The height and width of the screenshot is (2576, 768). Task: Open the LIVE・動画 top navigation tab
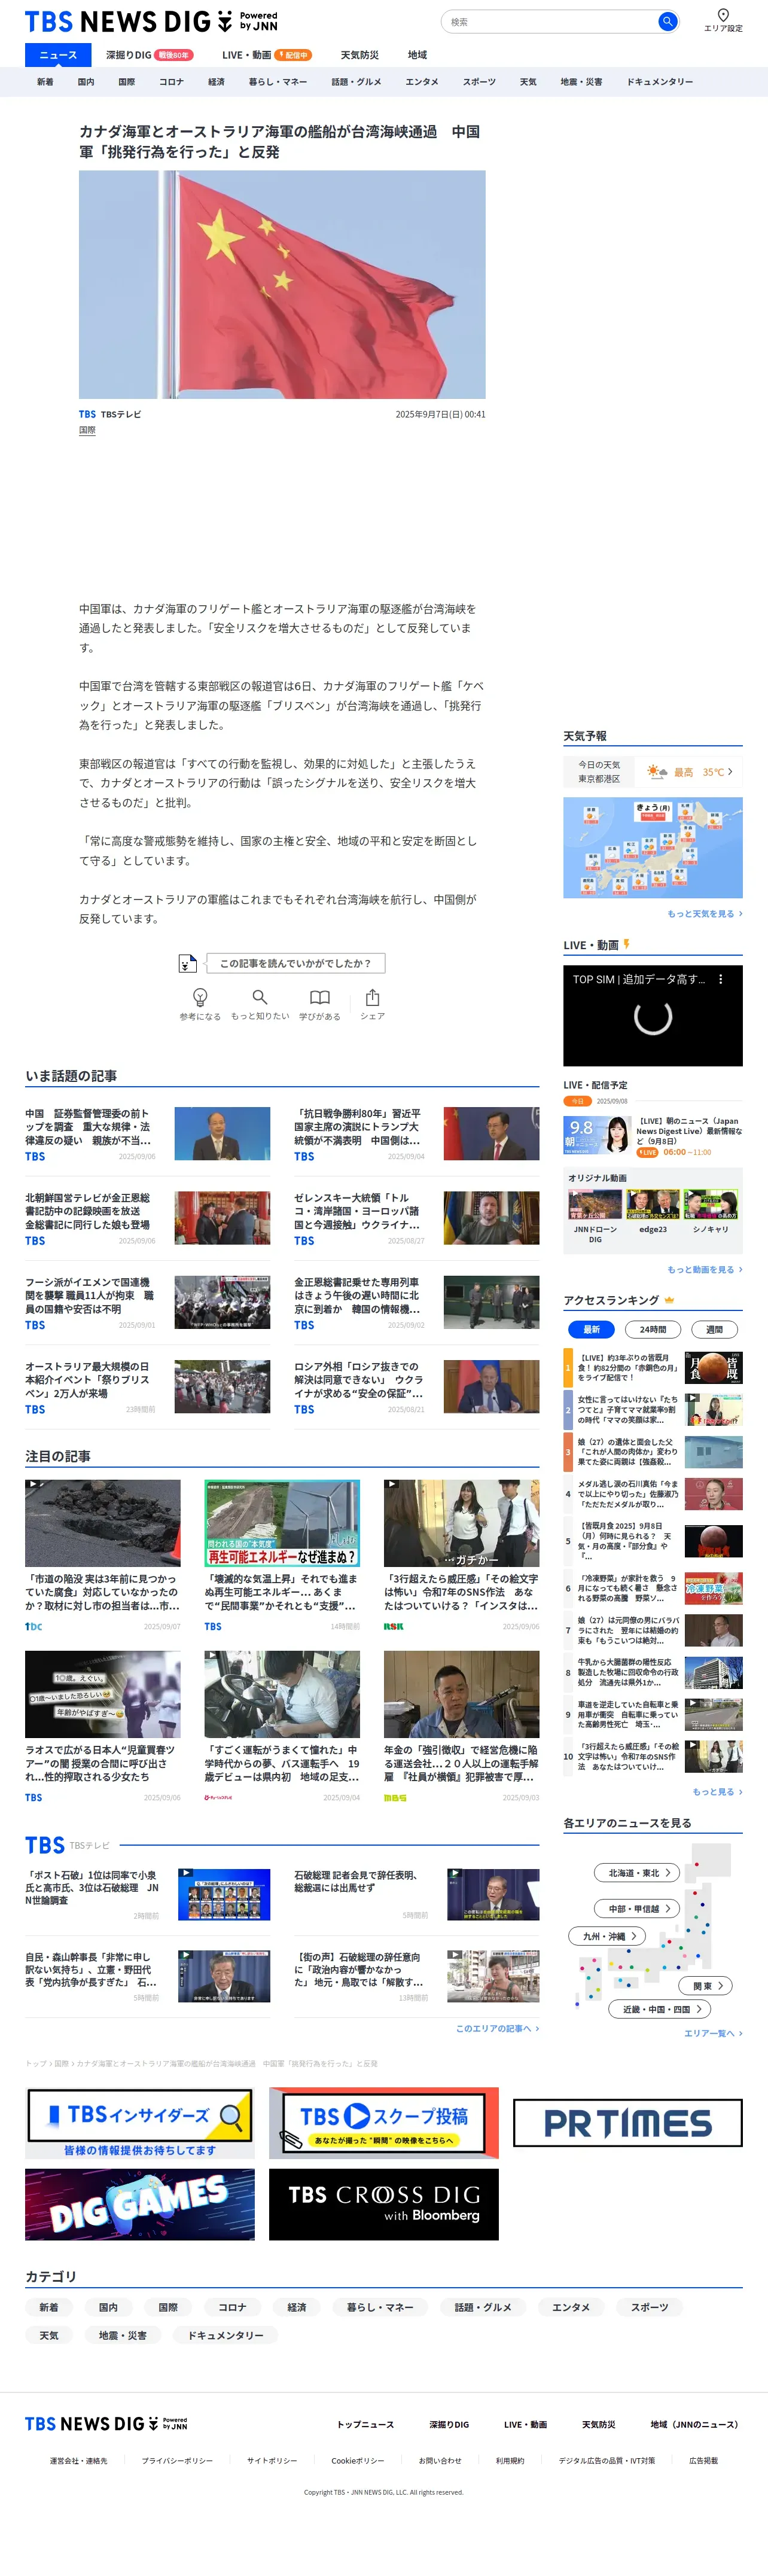(266, 55)
